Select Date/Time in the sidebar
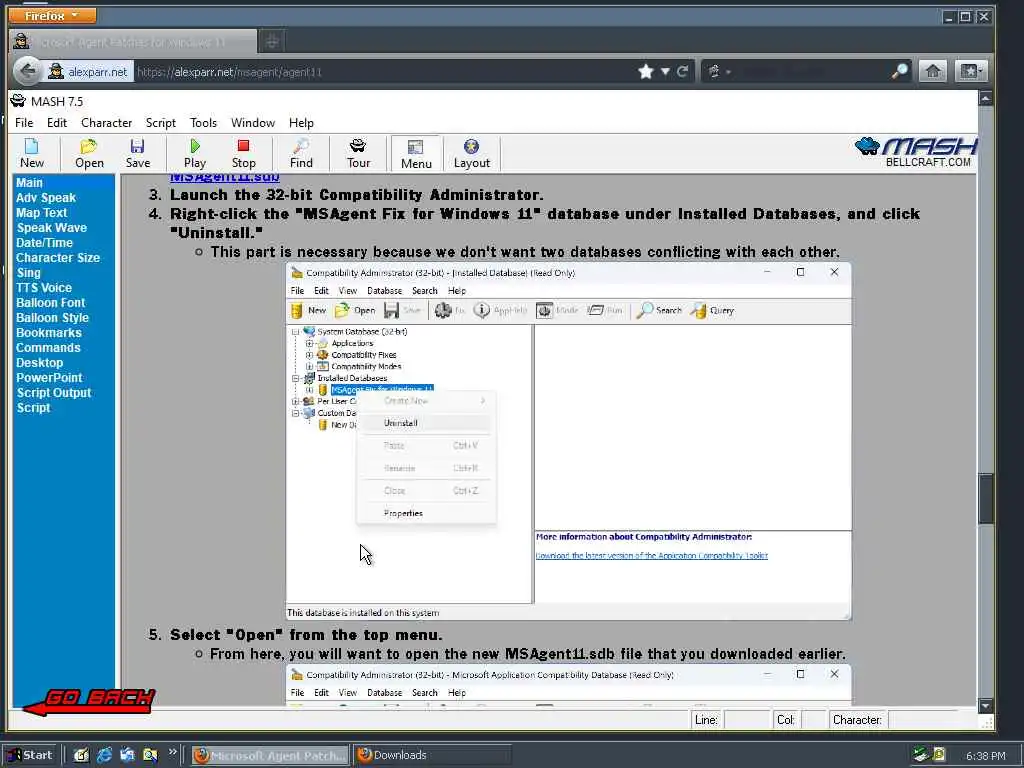This screenshot has width=1024, height=768. click(x=44, y=243)
